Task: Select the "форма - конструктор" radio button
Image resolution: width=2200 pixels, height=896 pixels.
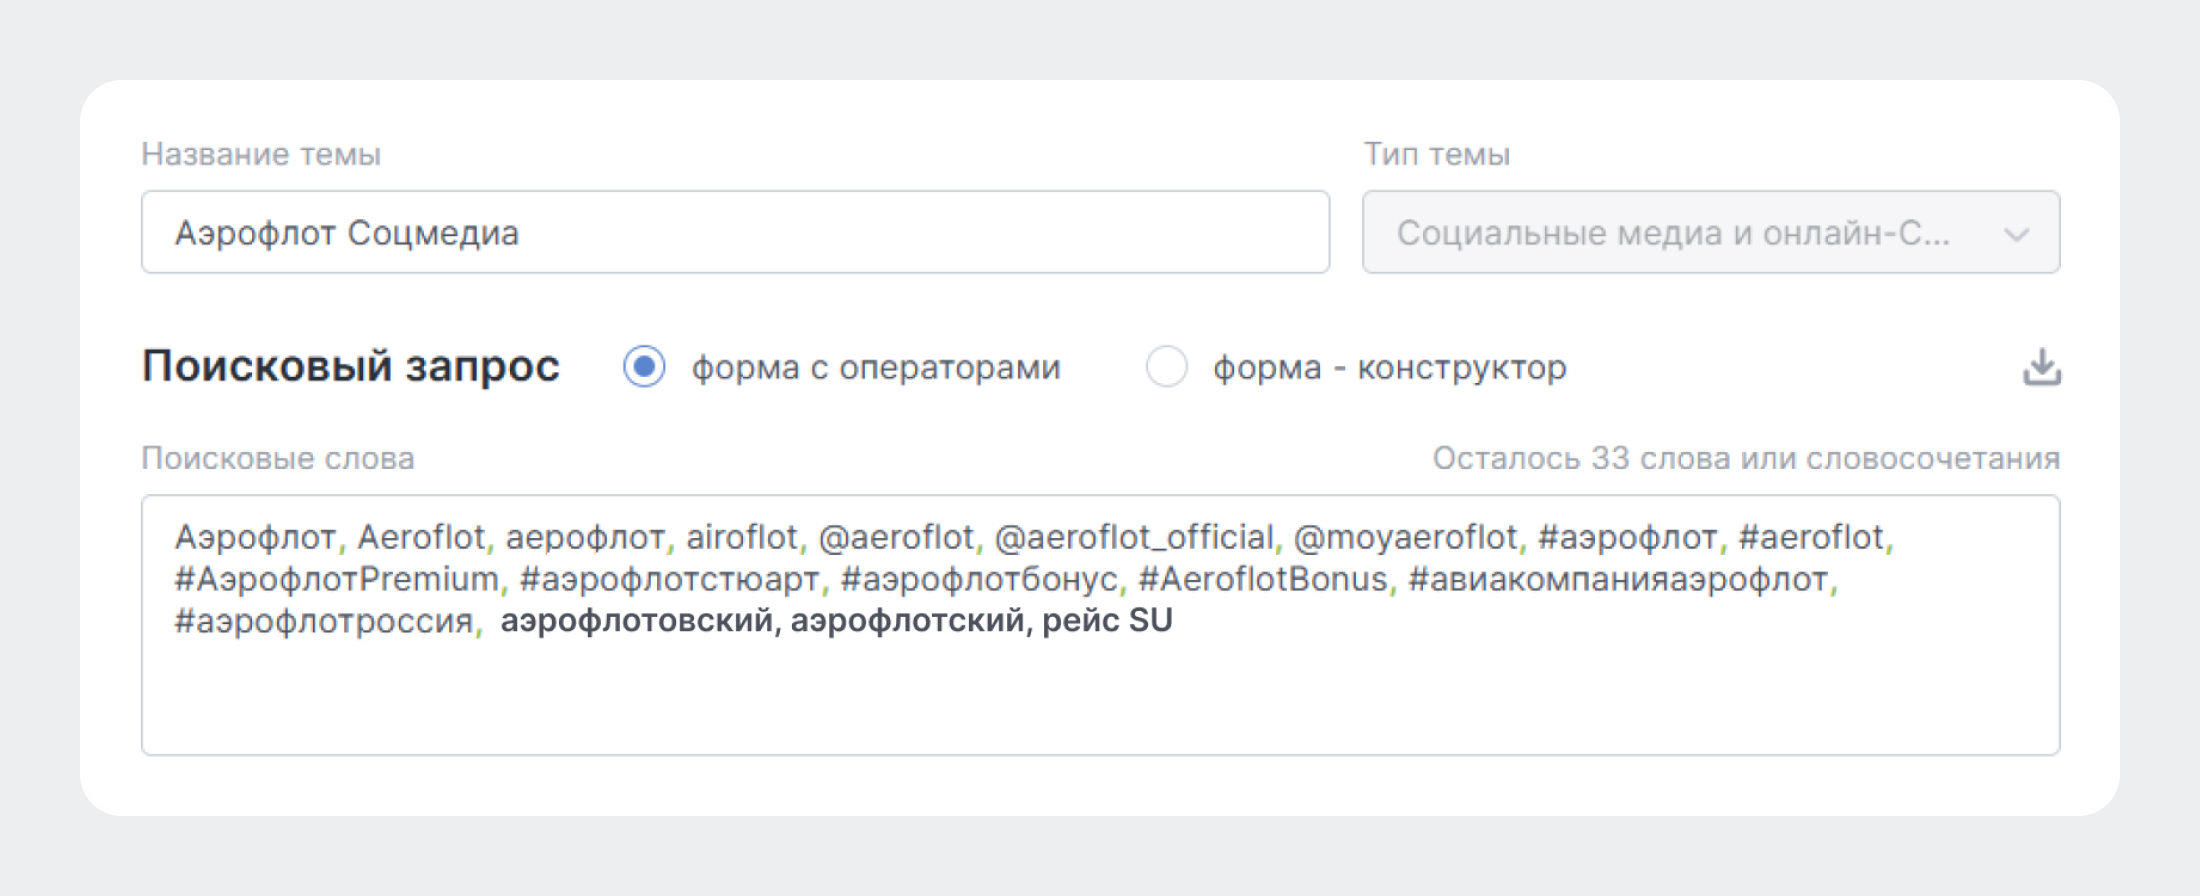Action: tap(1166, 367)
